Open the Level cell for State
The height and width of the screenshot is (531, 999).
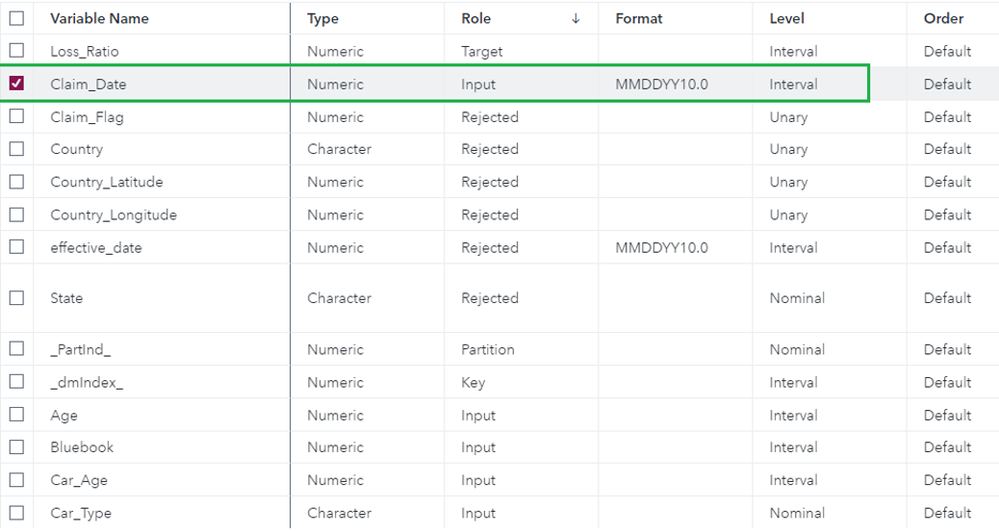click(x=797, y=298)
